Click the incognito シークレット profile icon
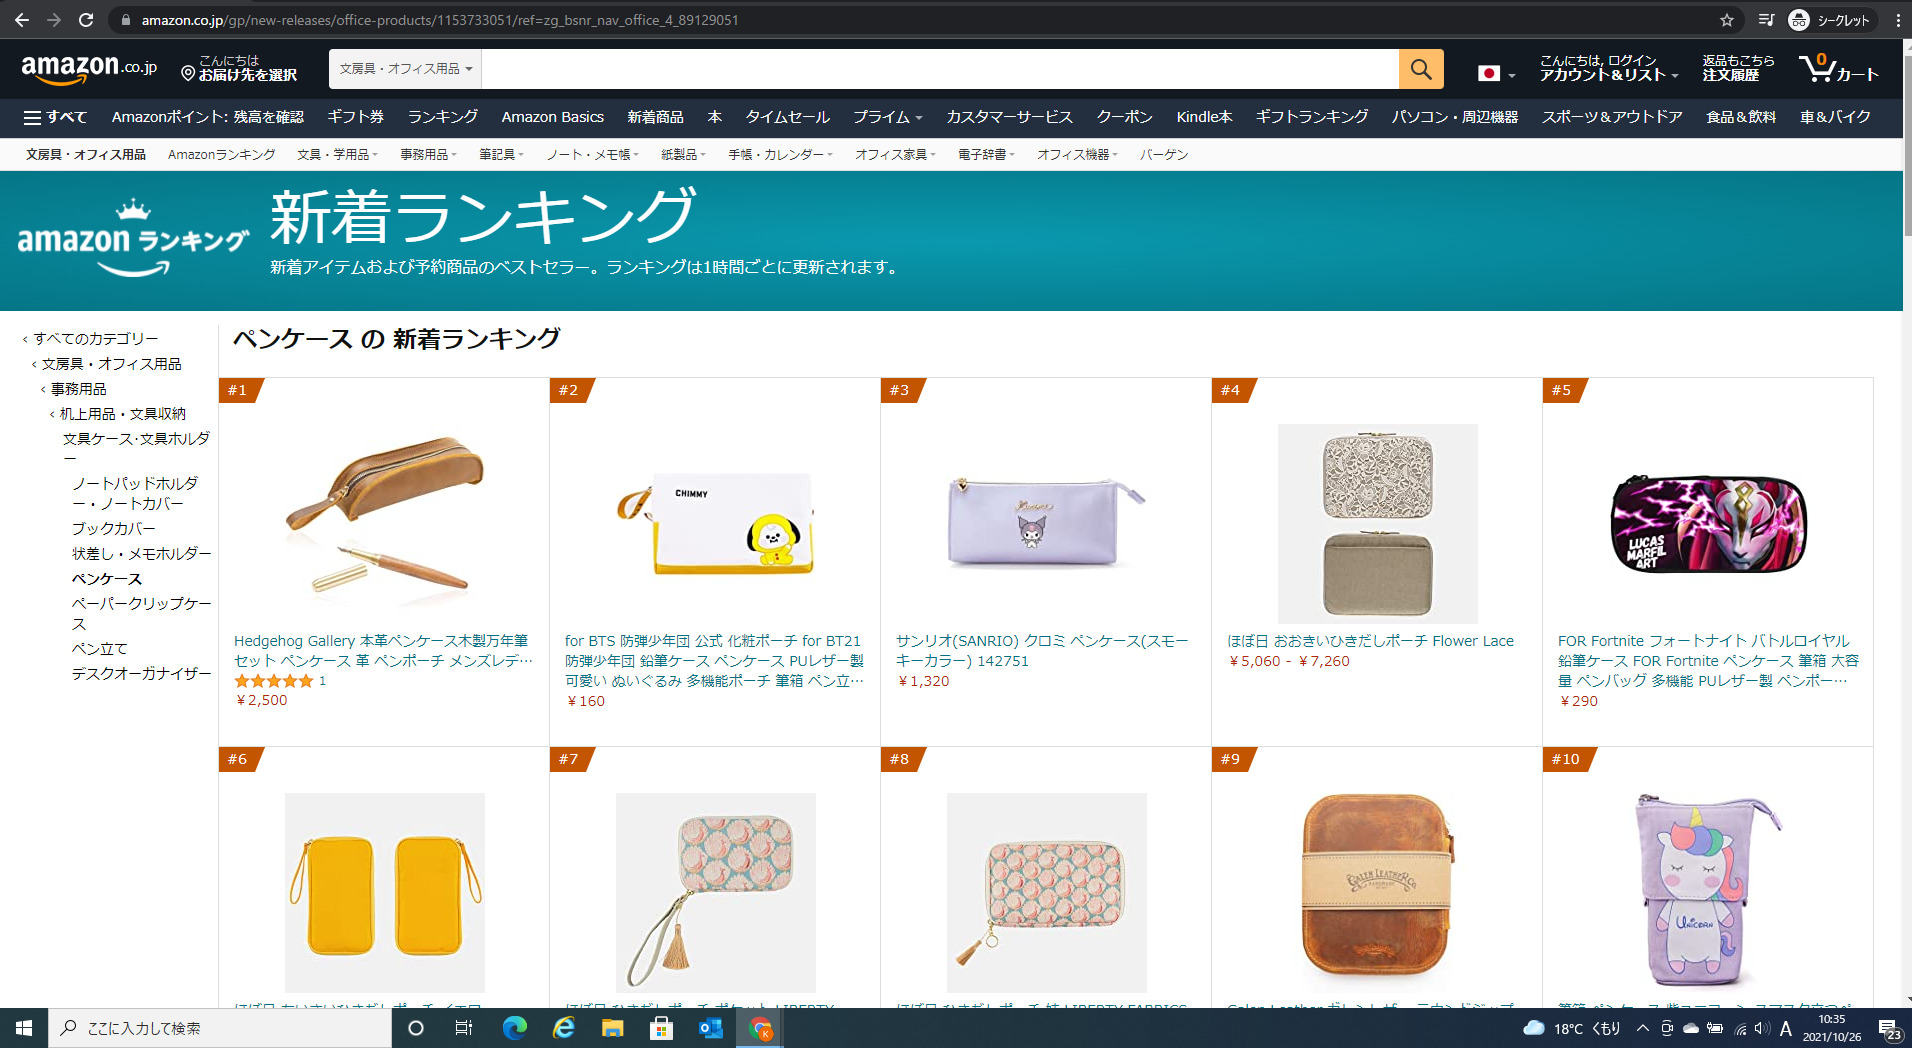The height and width of the screenshot is (1048, 1912). (x=1829, y=20)
